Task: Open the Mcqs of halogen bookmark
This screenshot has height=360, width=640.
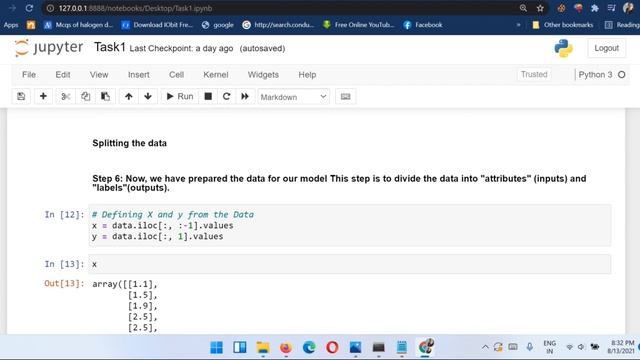Action: (x=78, y=25)
